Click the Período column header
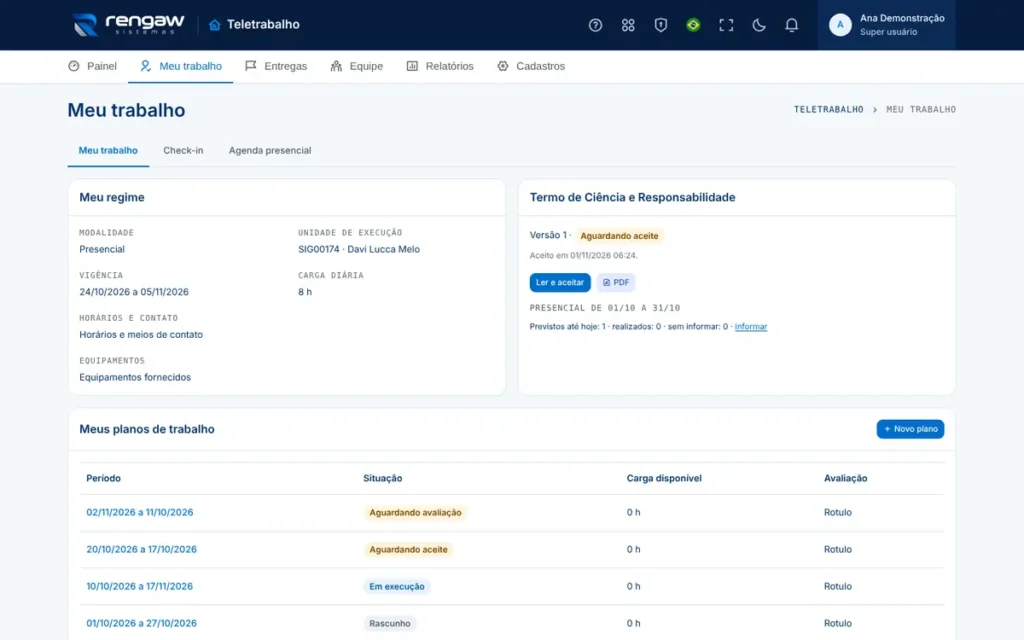1024x640 pixels. coord(103,478)
